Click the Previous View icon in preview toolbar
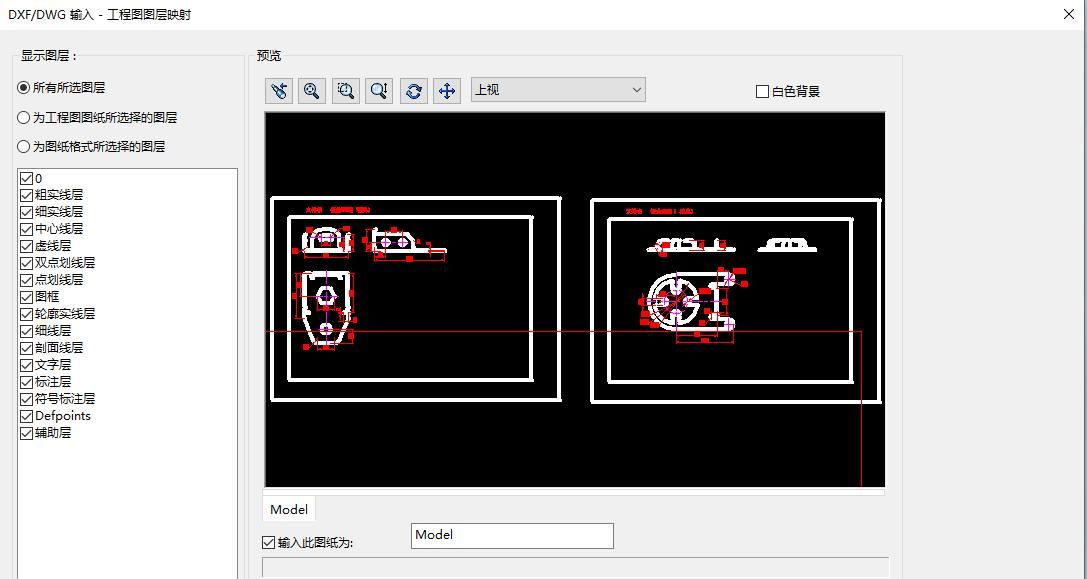1087x579 pixels. click(x=279, y=91)
